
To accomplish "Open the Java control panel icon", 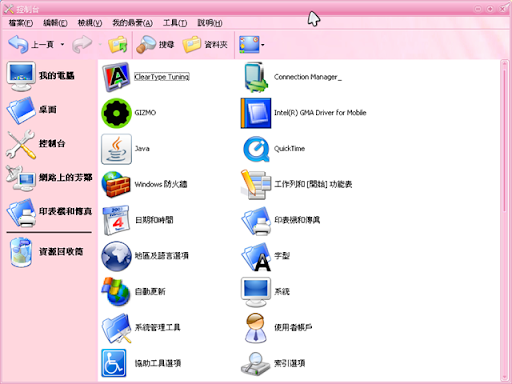I will 116,149.
